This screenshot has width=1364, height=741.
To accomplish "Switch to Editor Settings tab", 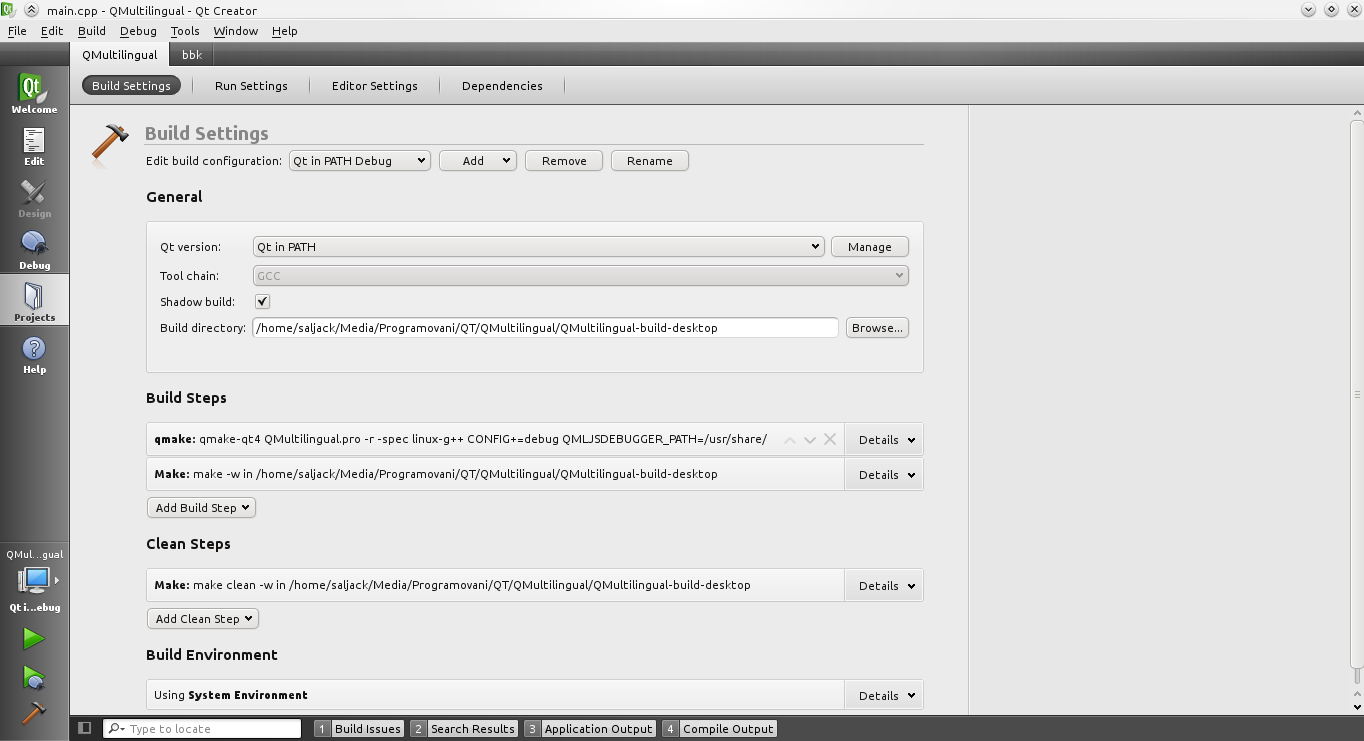I will (x=375, y=85).
